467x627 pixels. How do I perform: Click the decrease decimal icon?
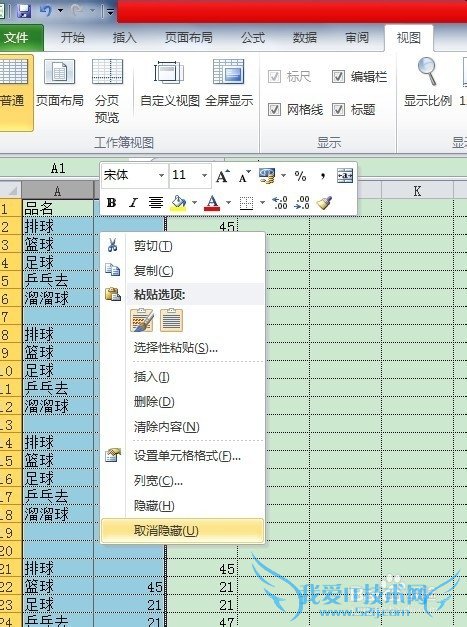pos(301,203)
